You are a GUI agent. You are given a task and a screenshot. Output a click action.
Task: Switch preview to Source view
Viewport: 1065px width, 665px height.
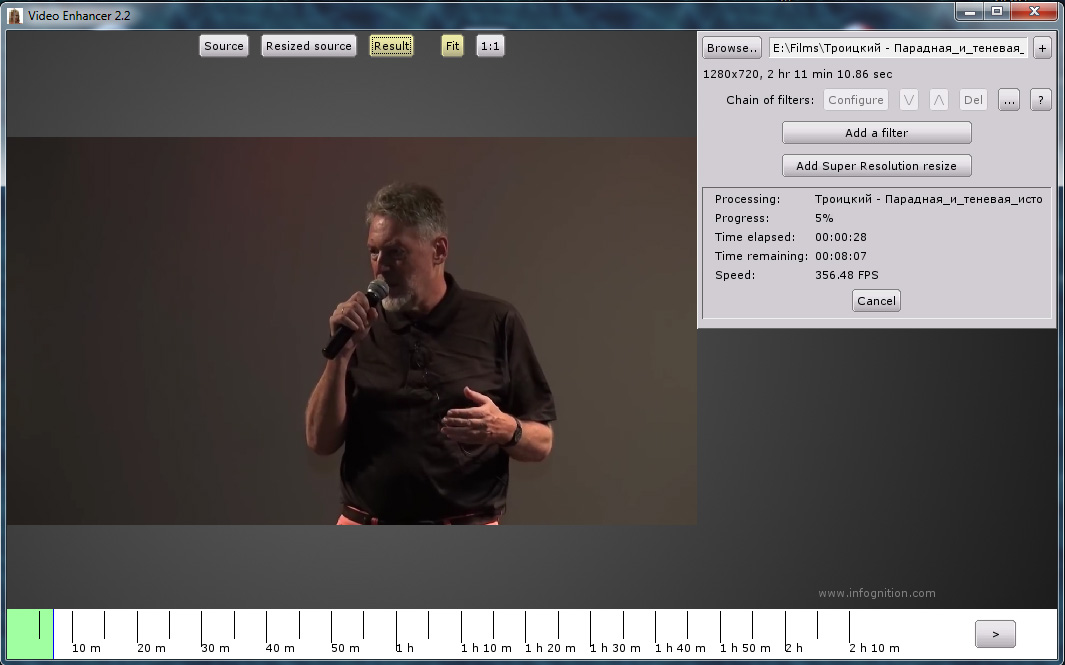point(224,46)
